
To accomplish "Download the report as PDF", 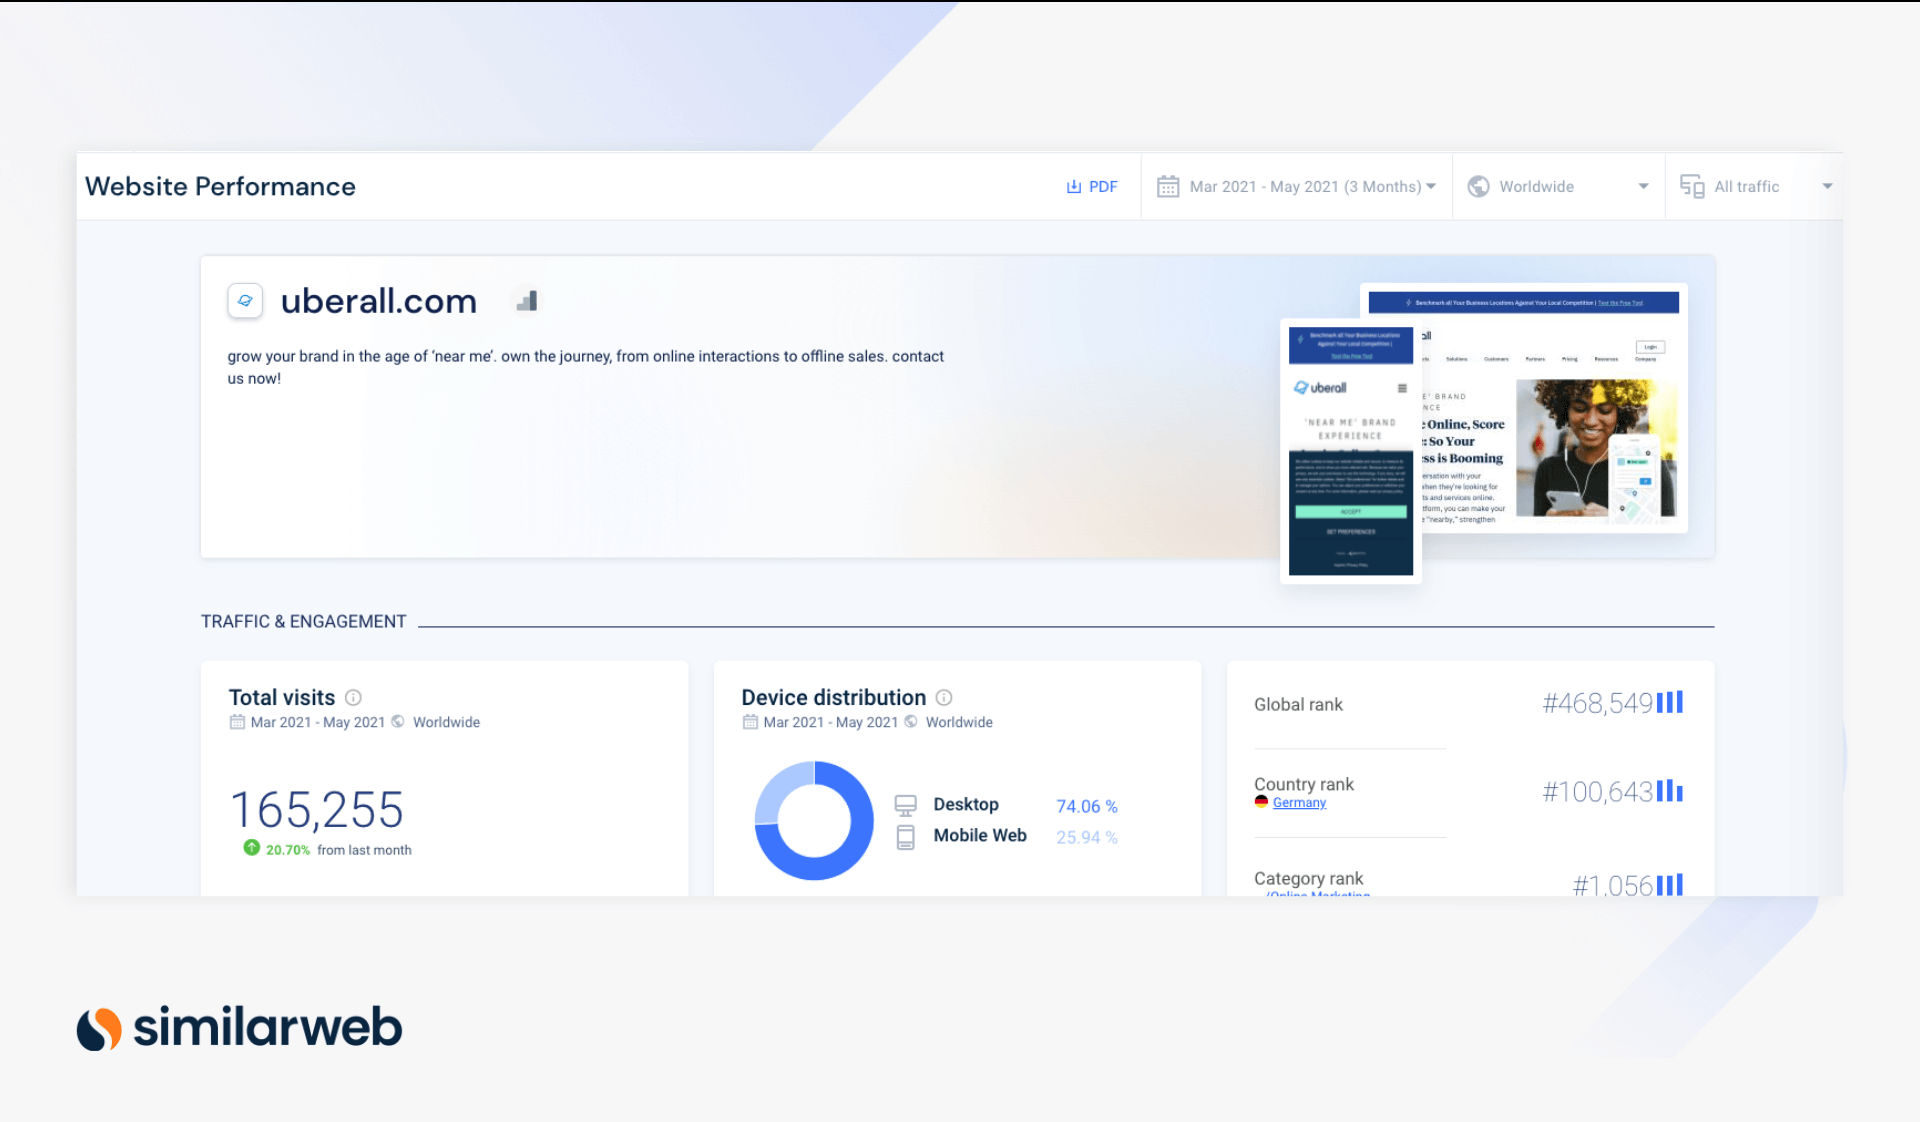I will click(x=1092, y=187).
